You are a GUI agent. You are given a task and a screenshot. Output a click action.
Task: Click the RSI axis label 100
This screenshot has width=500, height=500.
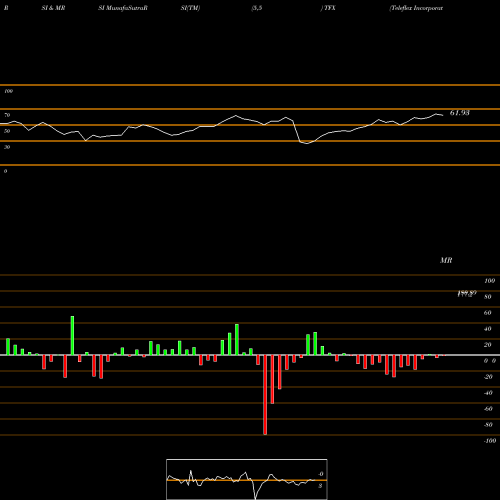click(9, 91)
